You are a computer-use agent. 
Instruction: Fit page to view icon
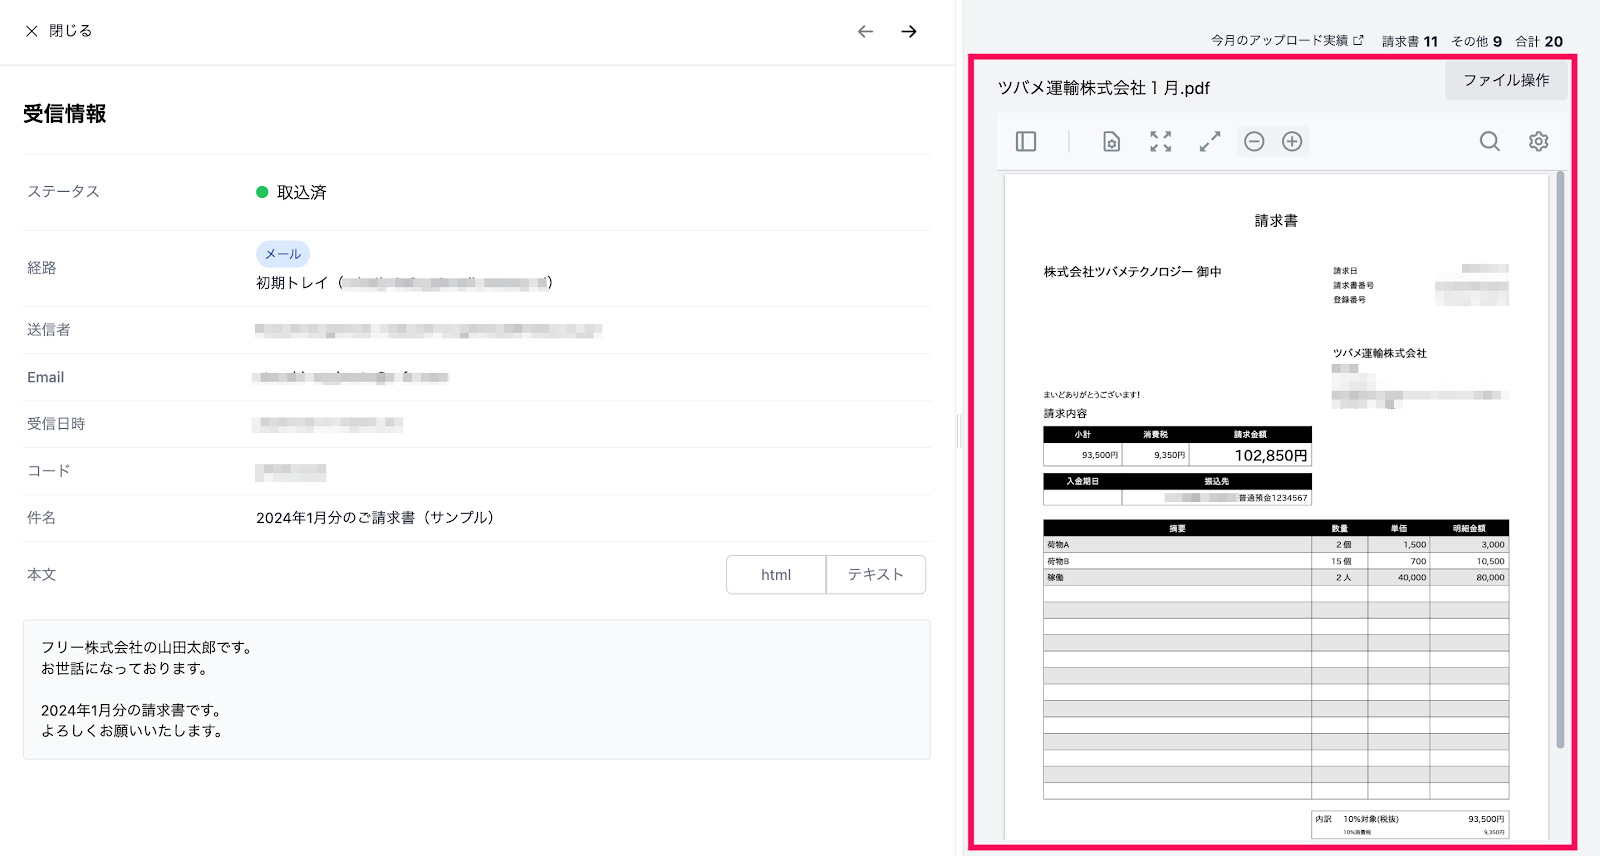(x=1160, y=142)
